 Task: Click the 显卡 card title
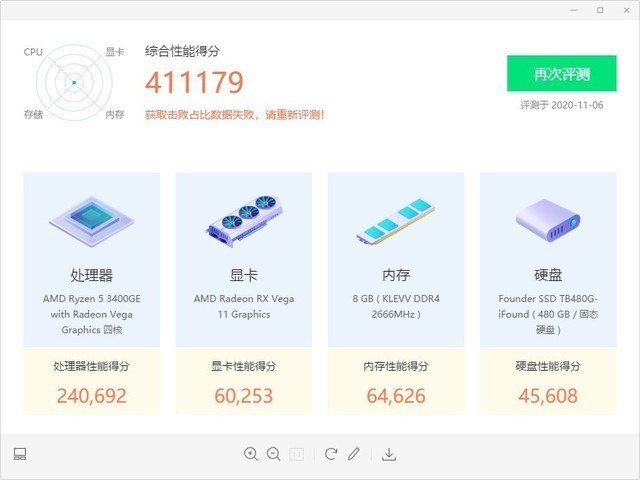click(244, 275)
